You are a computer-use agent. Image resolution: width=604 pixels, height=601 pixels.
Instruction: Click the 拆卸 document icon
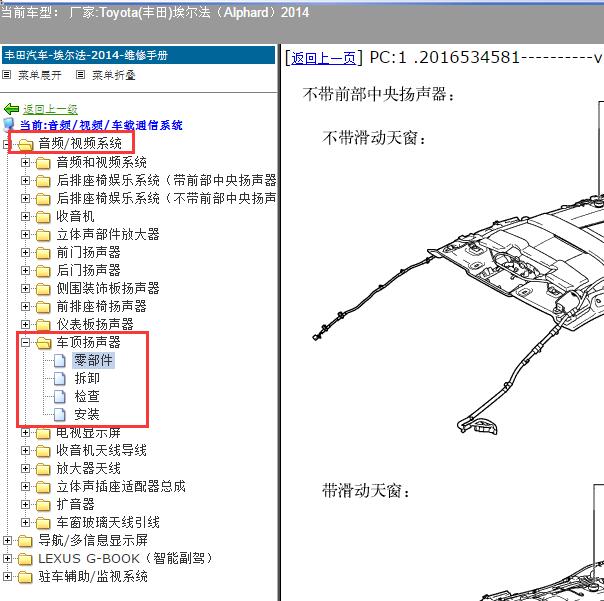60,379
